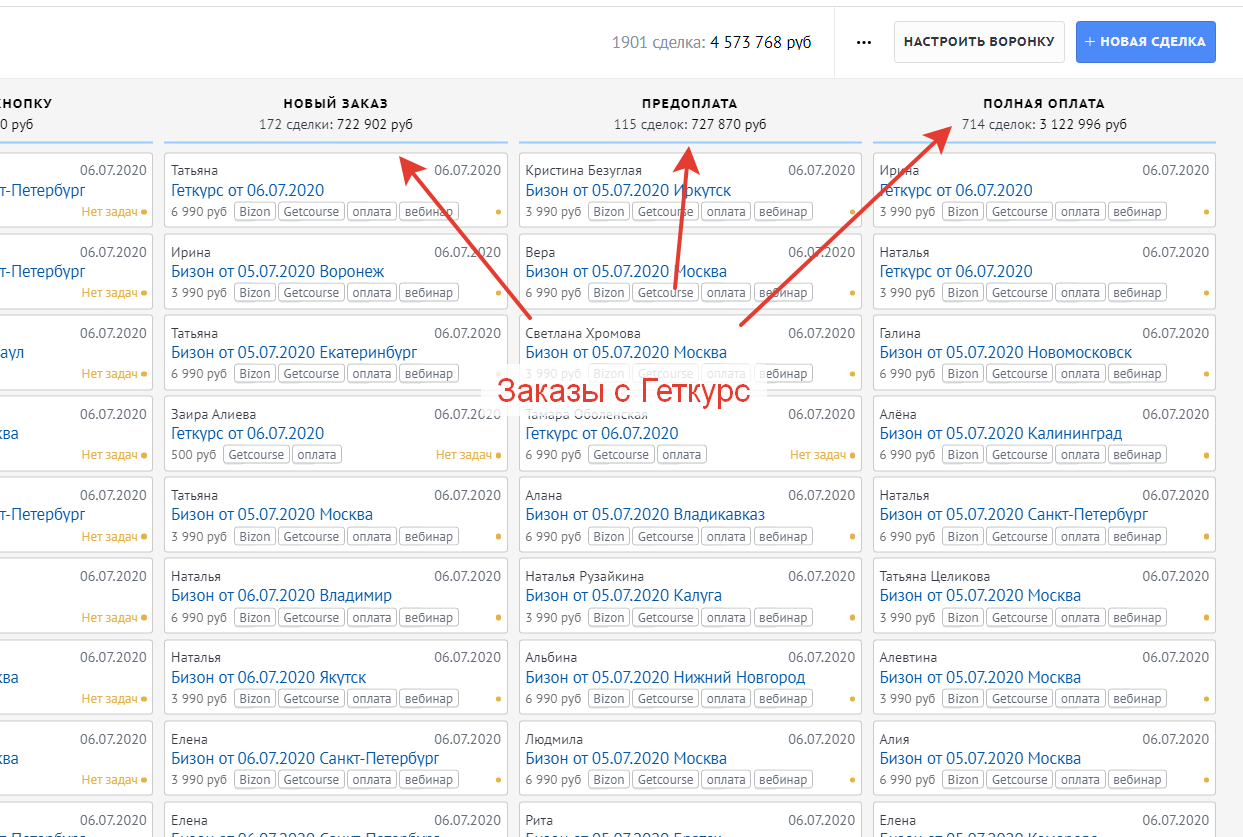Click the оплата tag on Альбина's deal
1243x837 pixels.
tap(725, 699)
